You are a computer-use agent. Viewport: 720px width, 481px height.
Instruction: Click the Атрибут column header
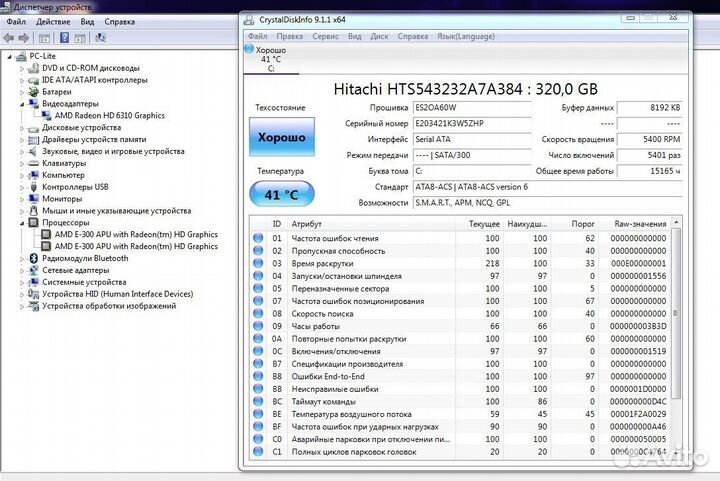[x=371, y=224]
